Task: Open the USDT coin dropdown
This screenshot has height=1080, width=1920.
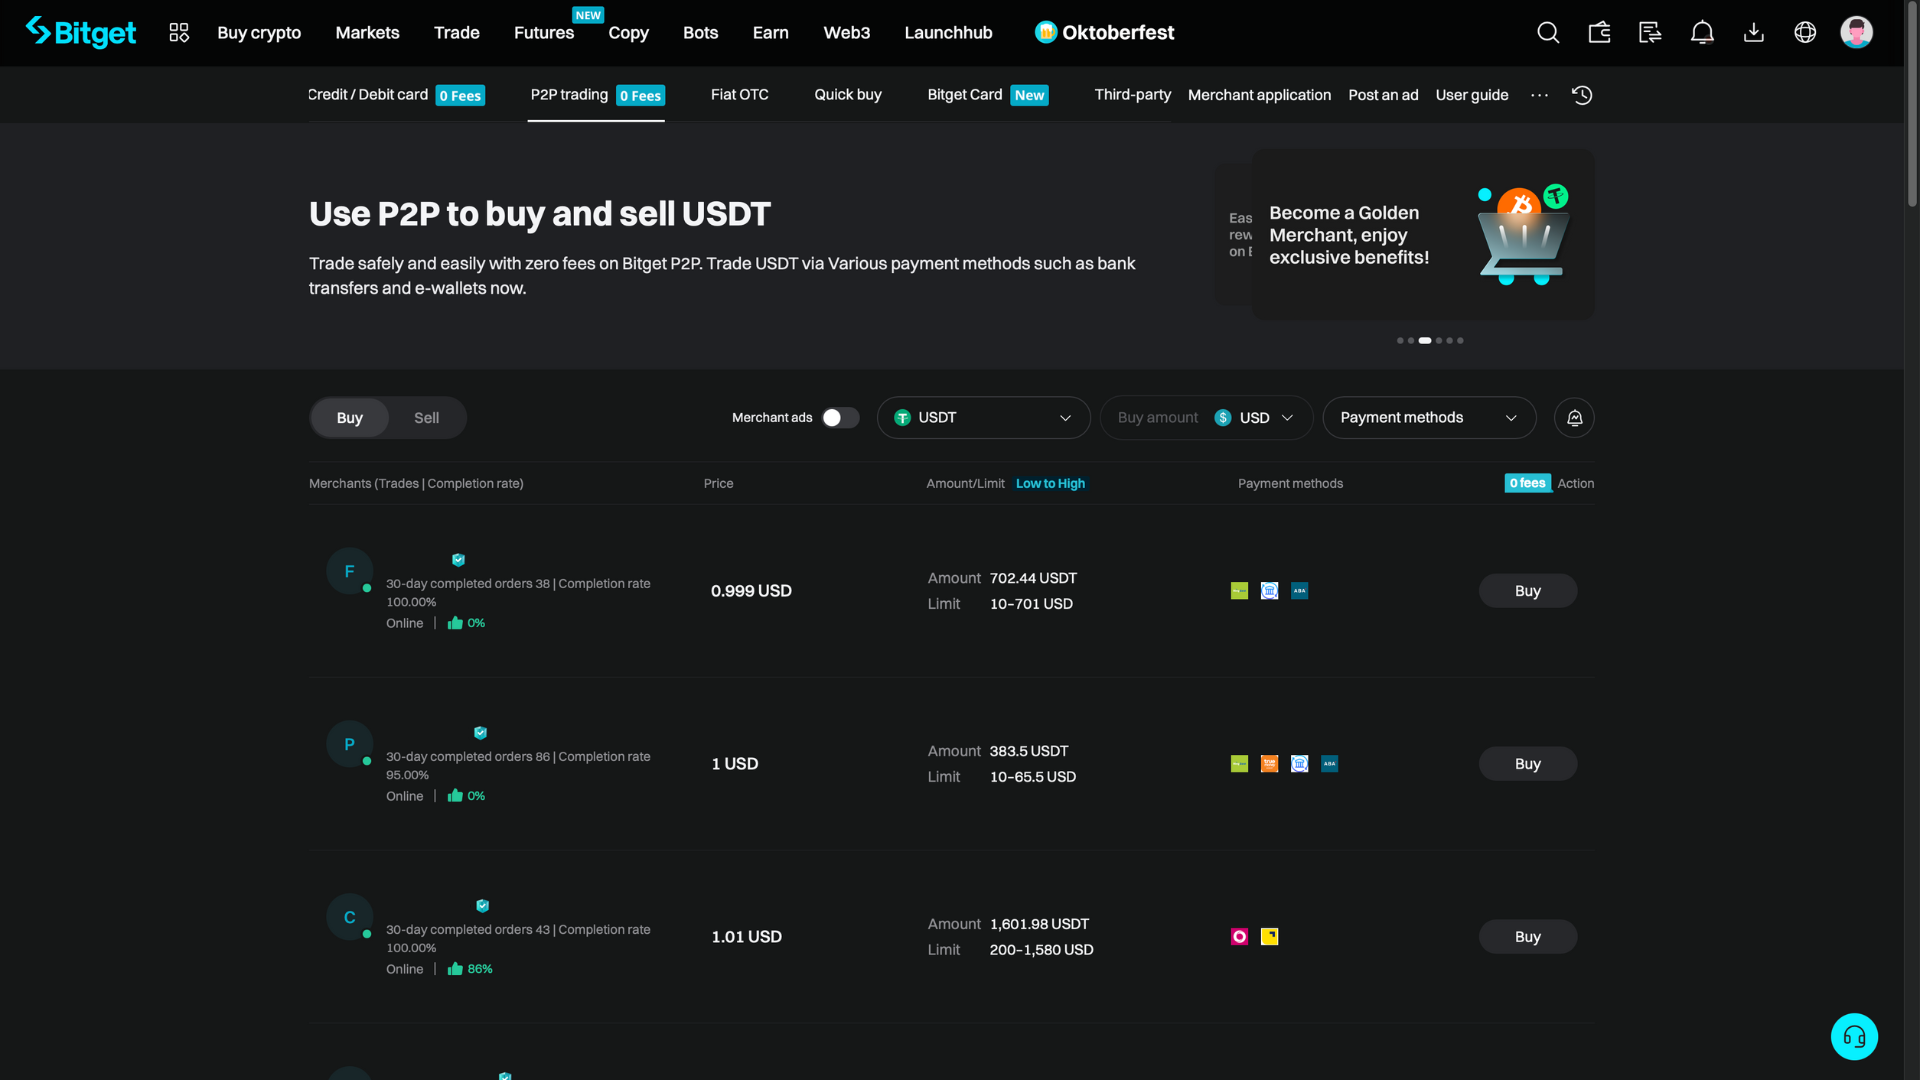Action: (x=983, y=418)
